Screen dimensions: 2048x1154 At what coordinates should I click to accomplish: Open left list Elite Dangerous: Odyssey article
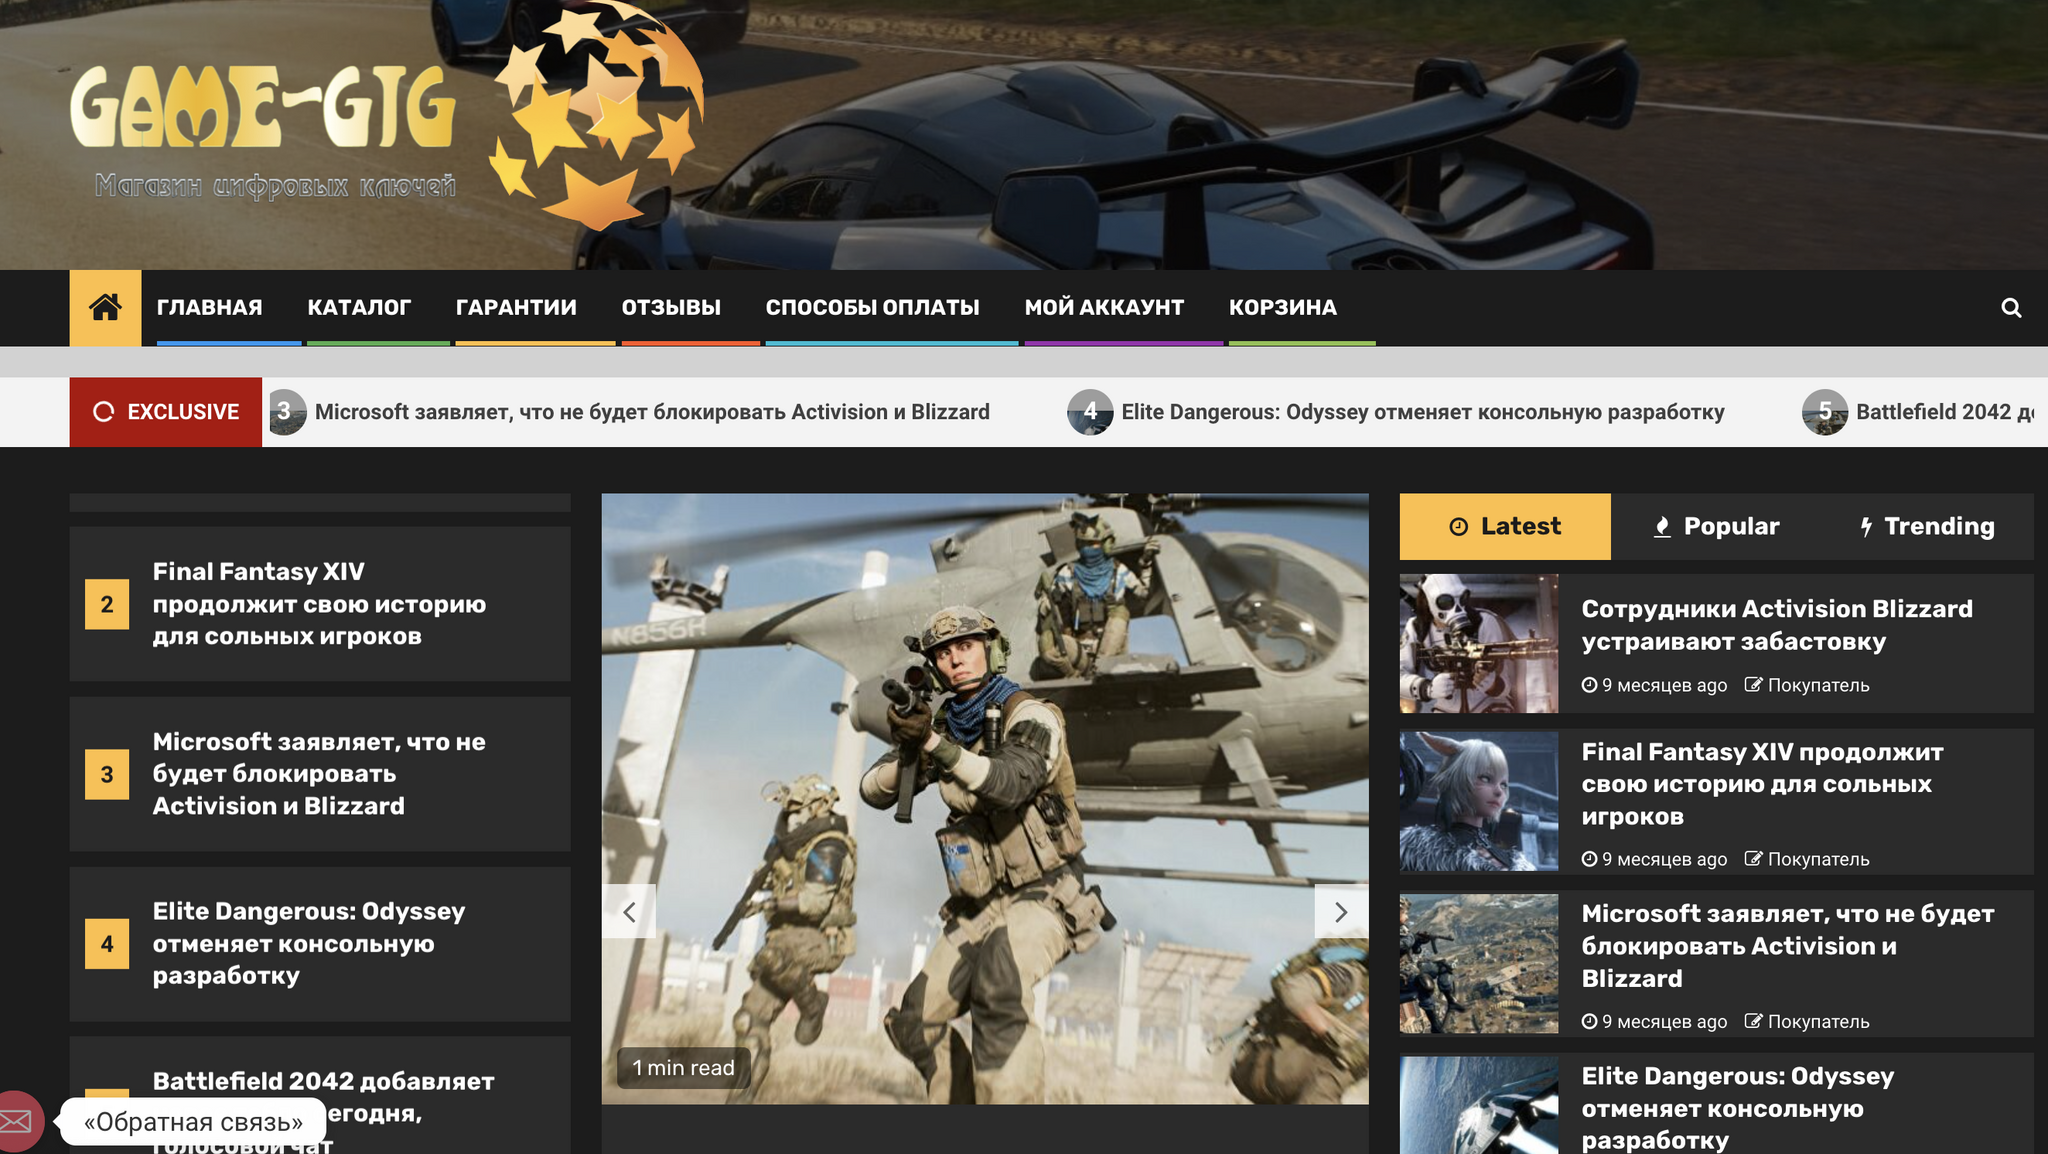click(x=309, y=944)
